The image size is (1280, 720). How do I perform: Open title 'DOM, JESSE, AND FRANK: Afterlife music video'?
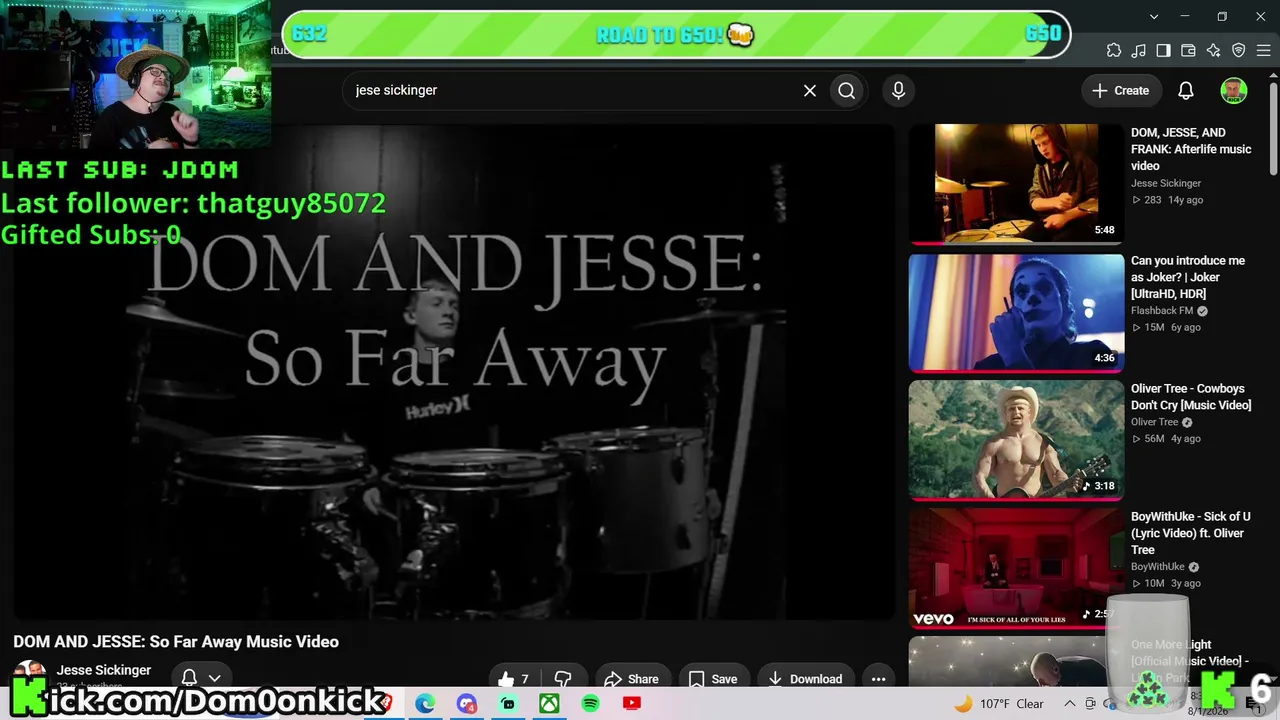point(1191,149)
